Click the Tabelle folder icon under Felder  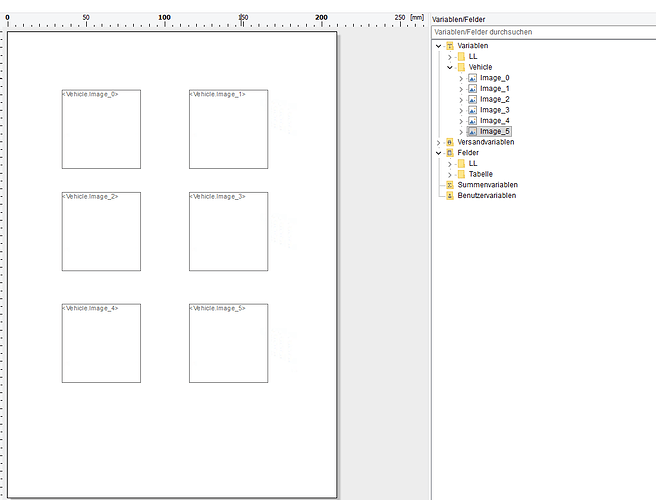(461, 174)
